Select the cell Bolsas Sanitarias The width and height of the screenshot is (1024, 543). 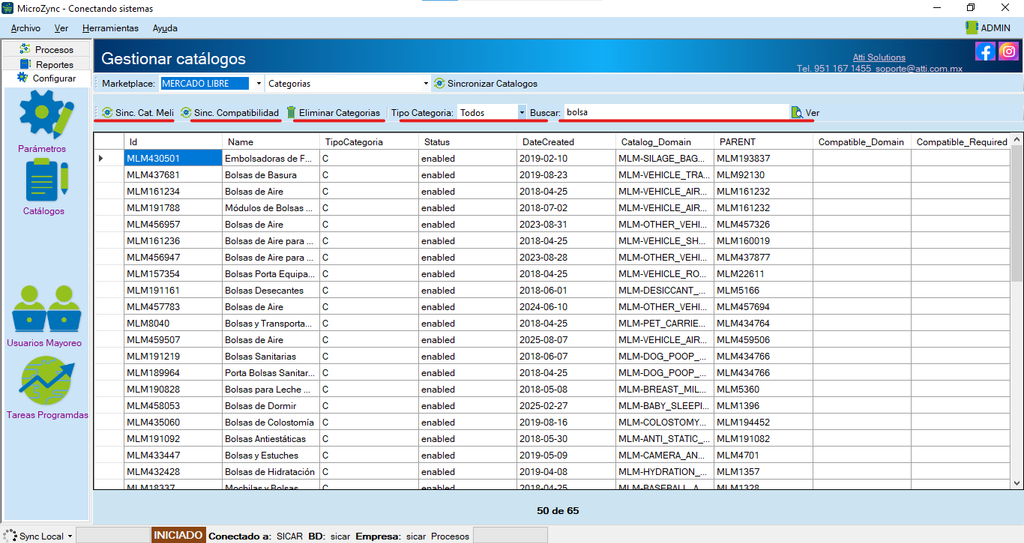tap(270, 356)
